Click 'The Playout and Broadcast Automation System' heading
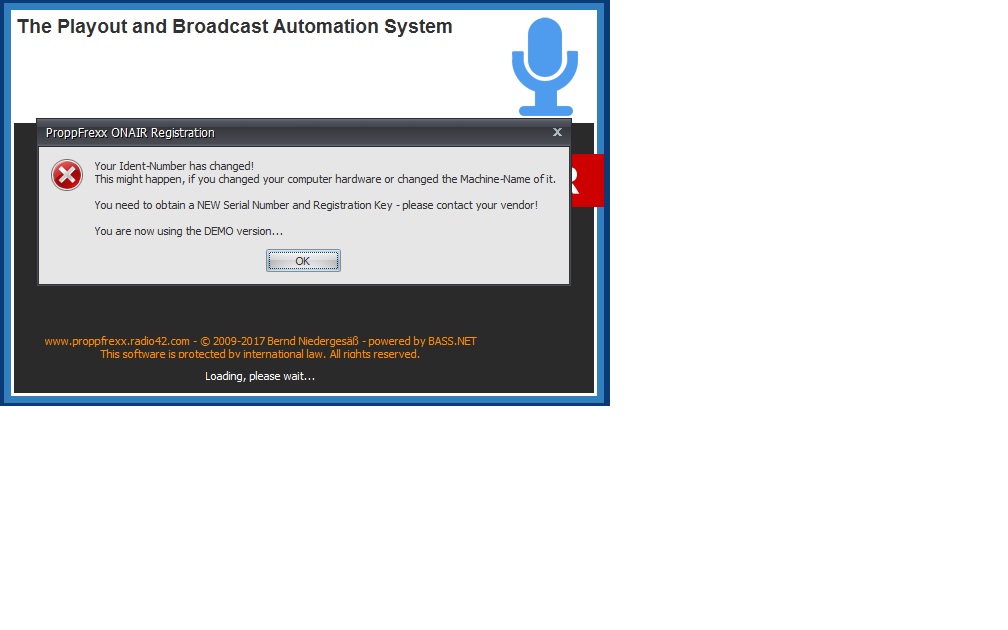 coord(235,26)
